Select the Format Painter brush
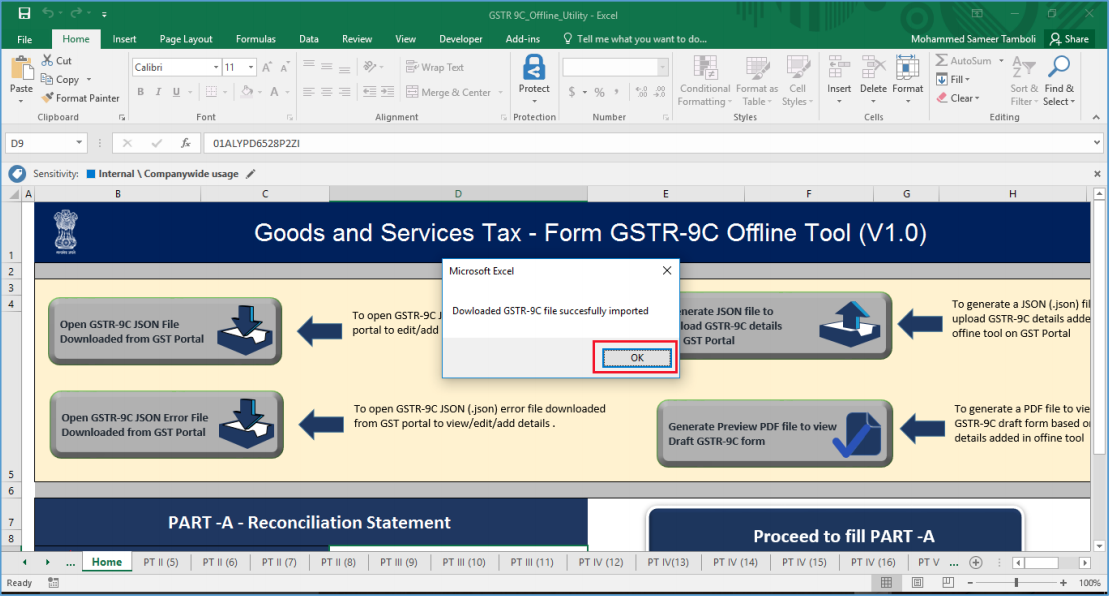The width and height of the screenshot is (1111, 597). (47, 98)
